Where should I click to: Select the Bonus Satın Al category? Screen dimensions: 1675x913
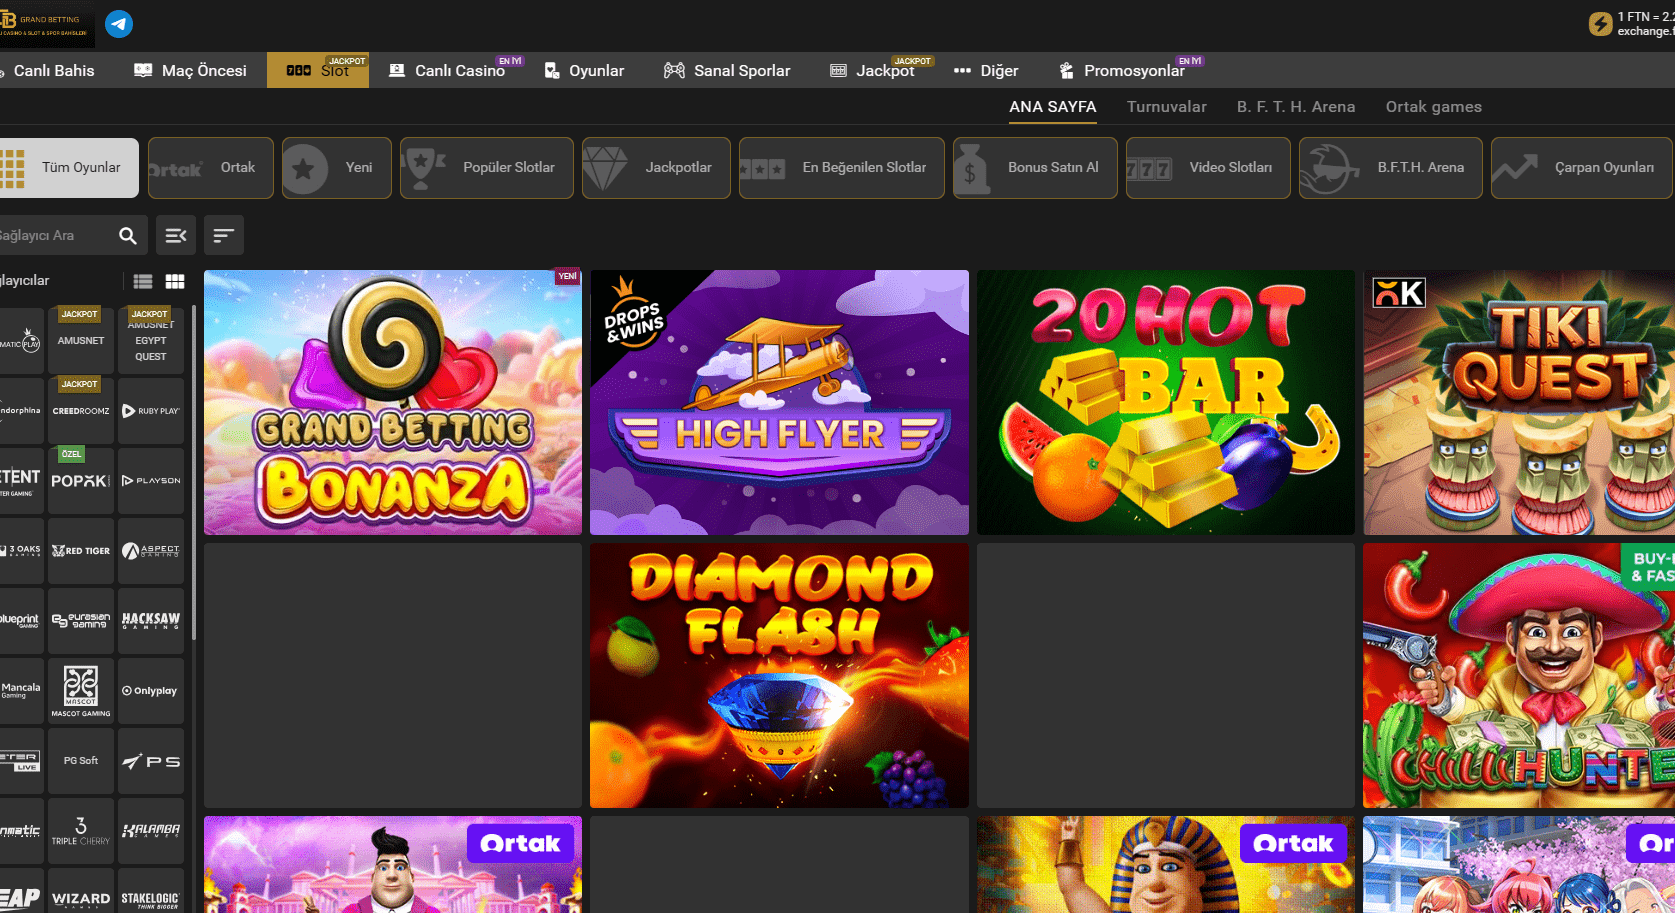pos(1035,168)
